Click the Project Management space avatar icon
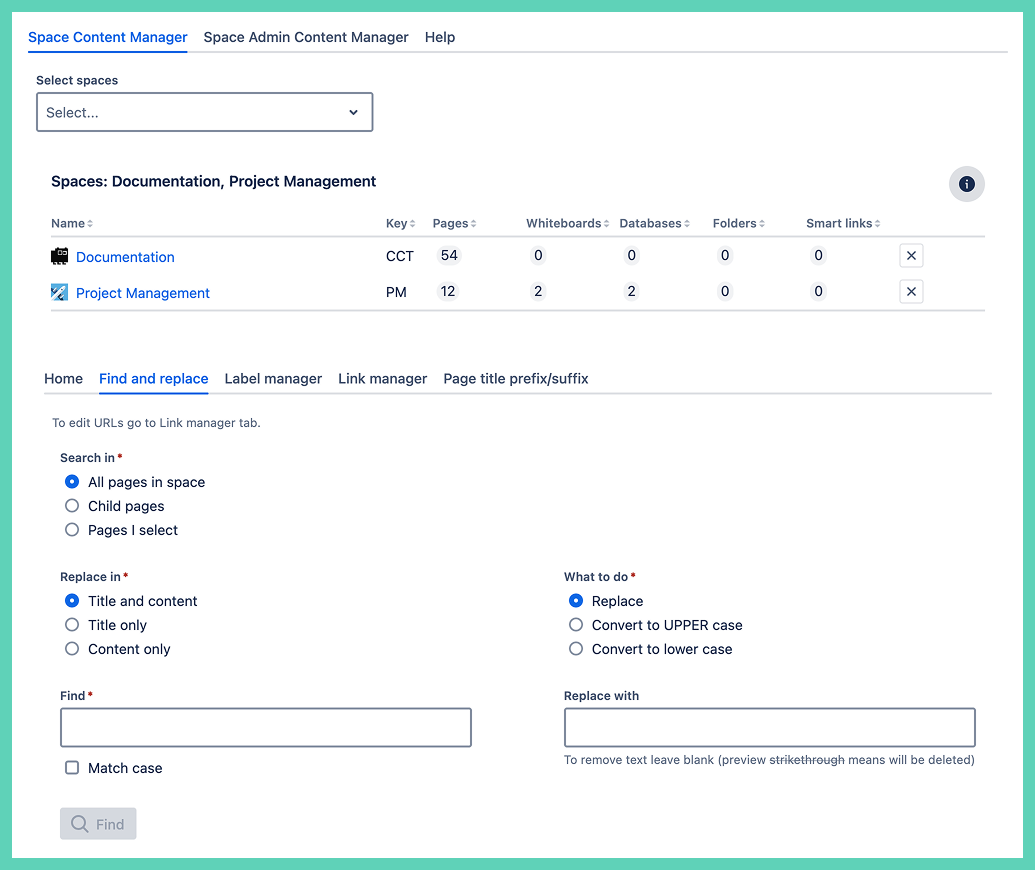The width and height of the screenshot is (1035, 870). coord(60,292)
